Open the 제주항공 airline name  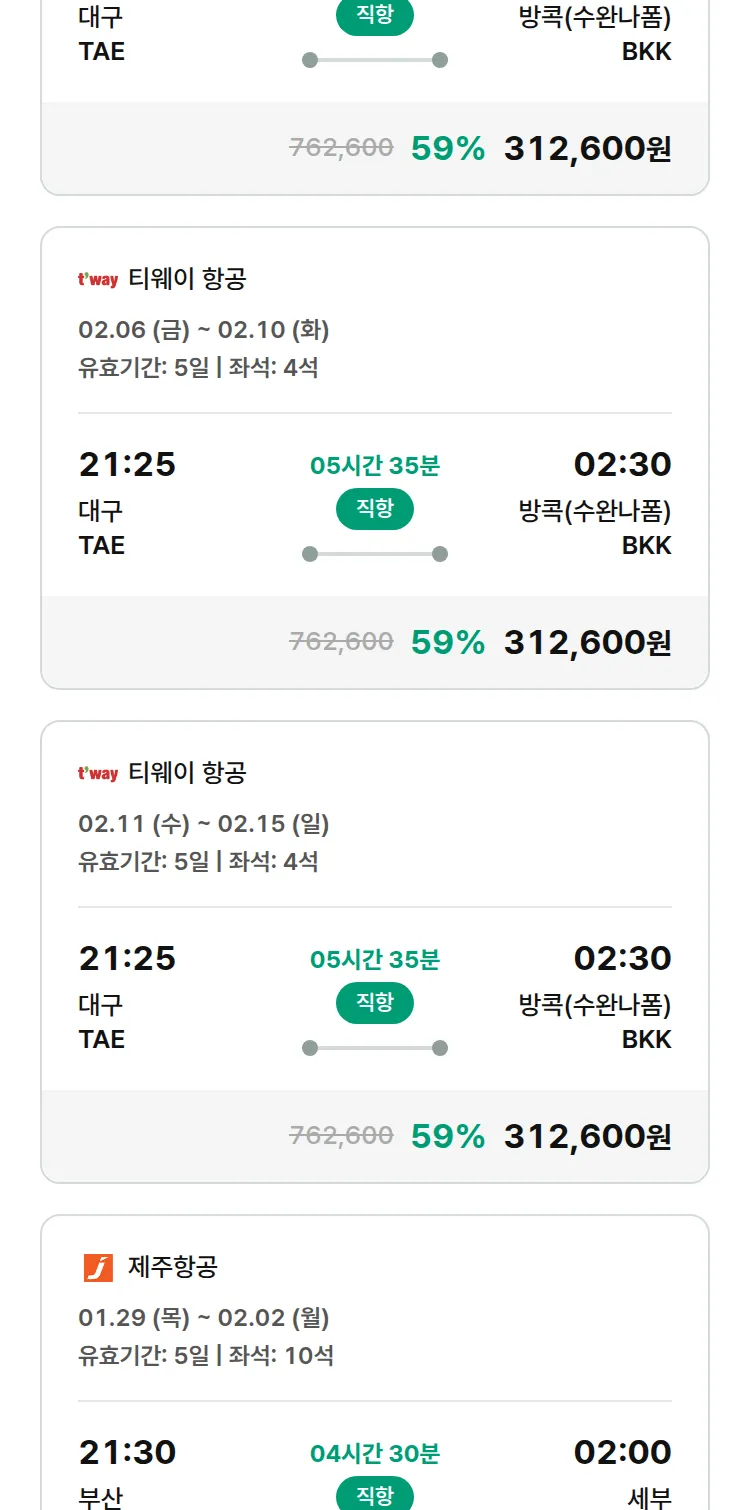173,1268
